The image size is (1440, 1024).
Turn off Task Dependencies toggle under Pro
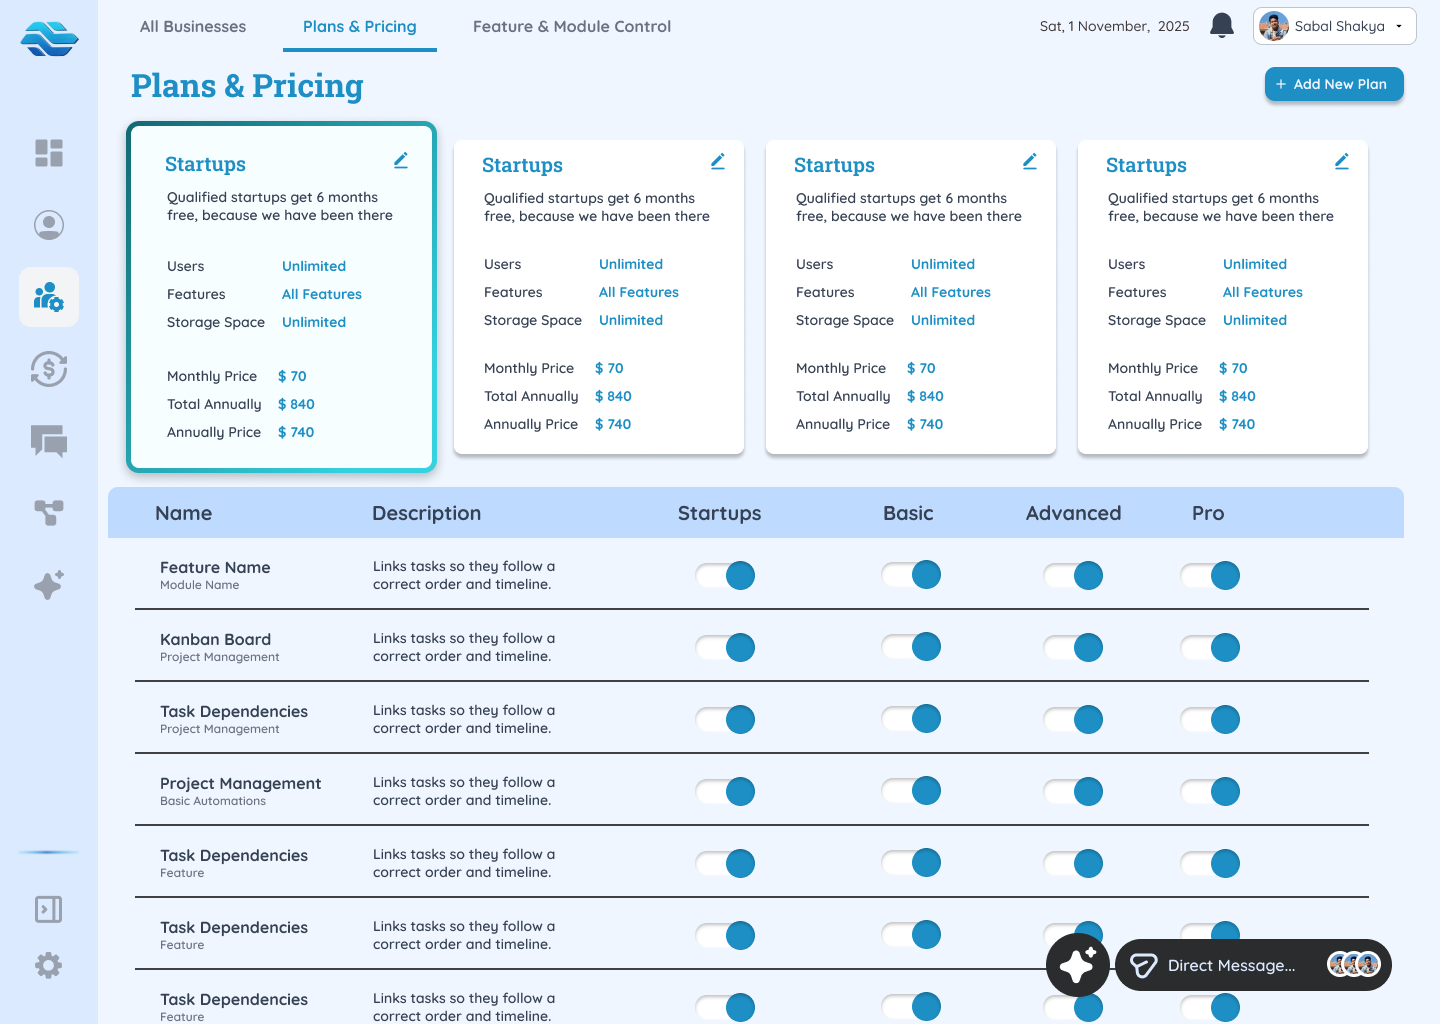click(1211, 719)
